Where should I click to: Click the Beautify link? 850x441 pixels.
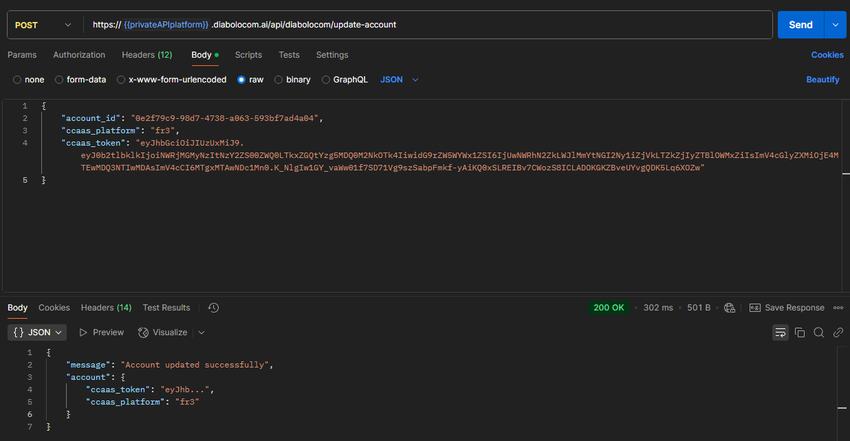click(x=822, y=79)
